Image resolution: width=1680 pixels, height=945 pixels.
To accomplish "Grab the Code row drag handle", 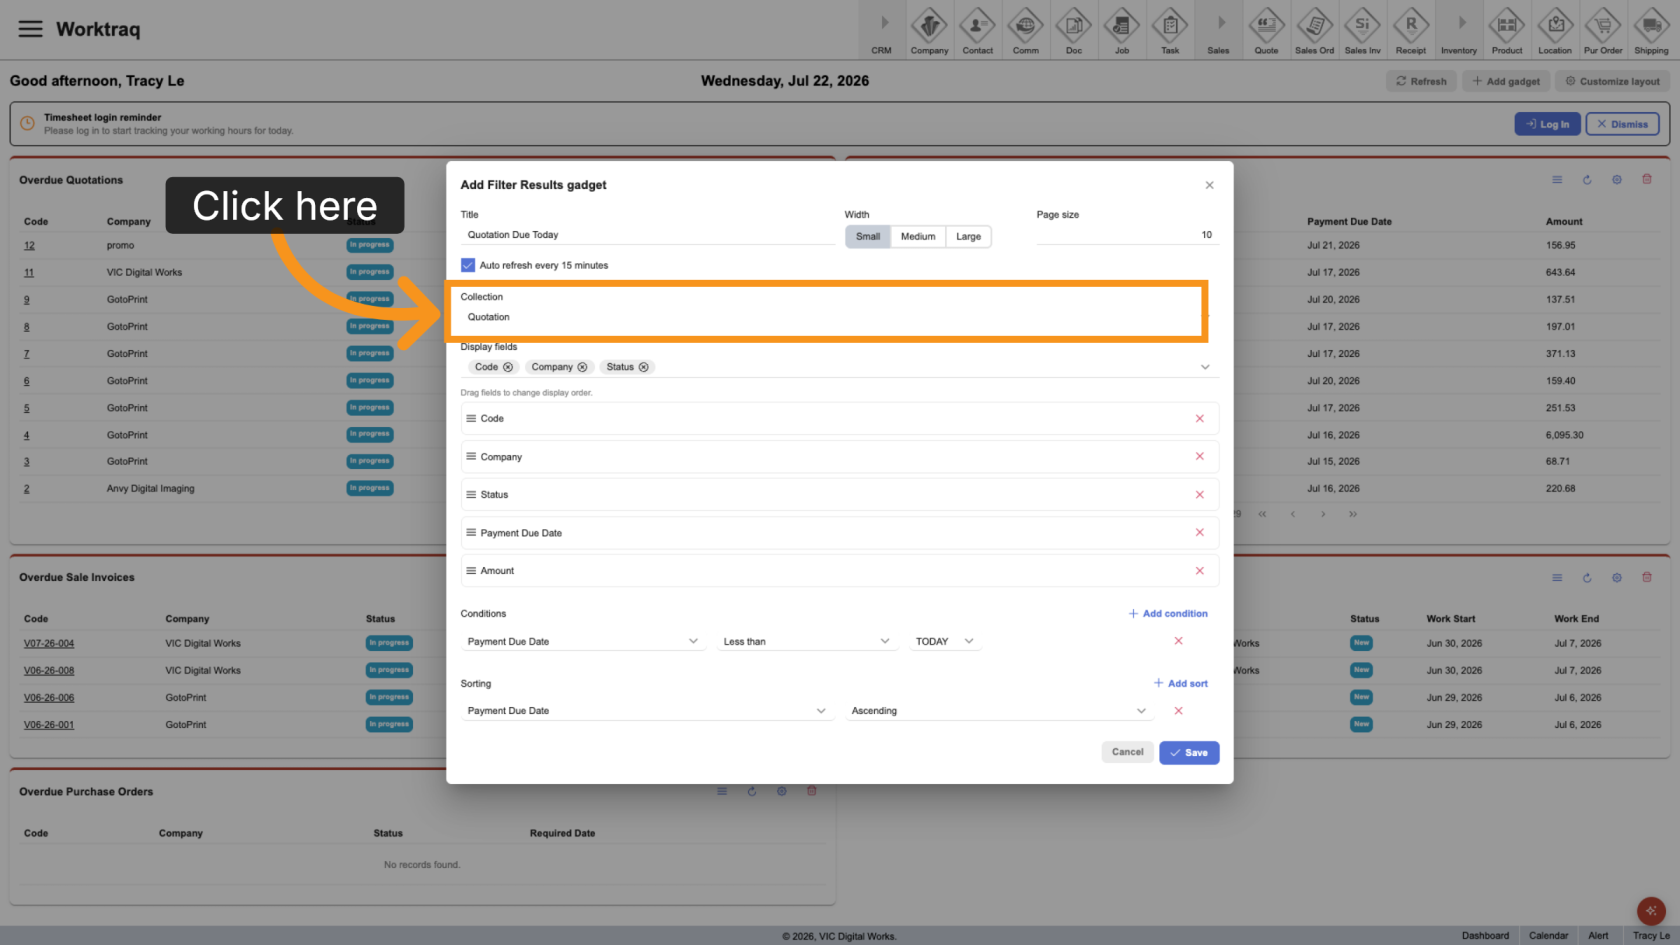I will pyautogui.click(x=471, y=418).
